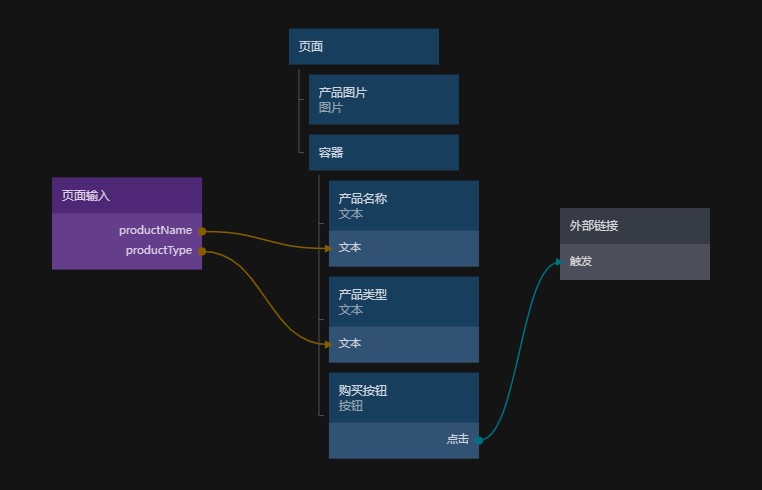
Task: Select the 页面 root node
Action: (364, 47)
